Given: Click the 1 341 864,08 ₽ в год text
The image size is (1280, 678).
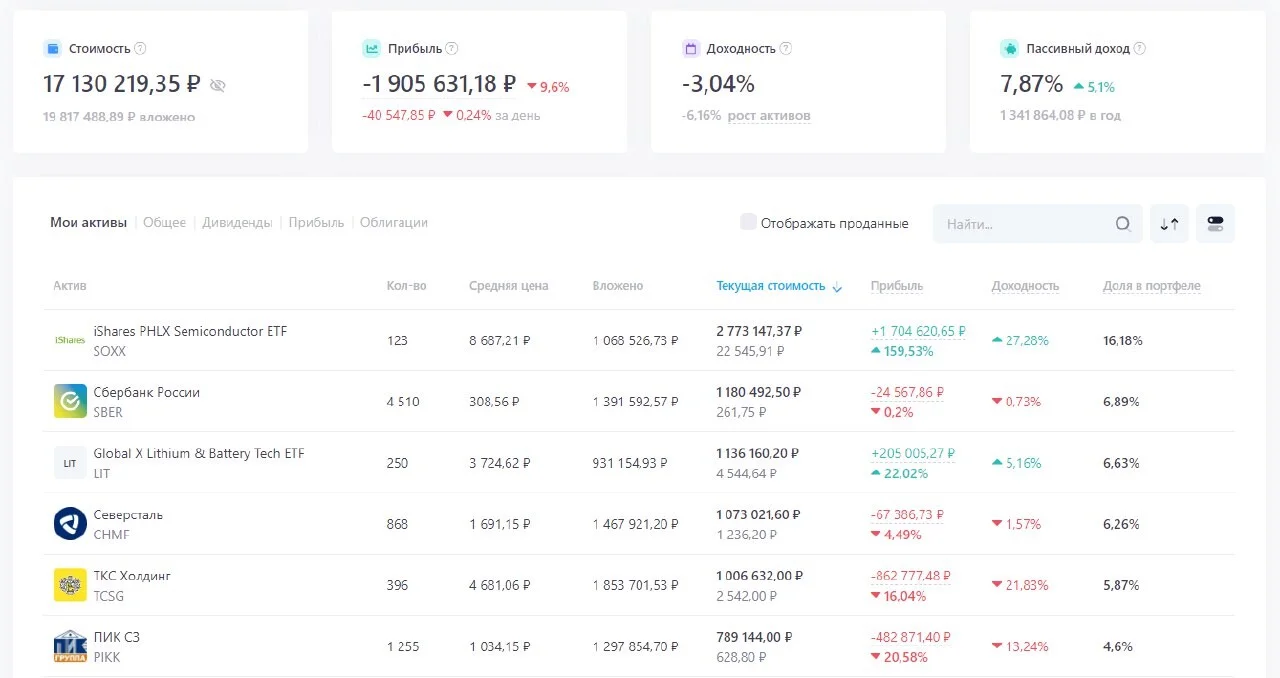Looking at the screenshot, I should pos(1060,116).
